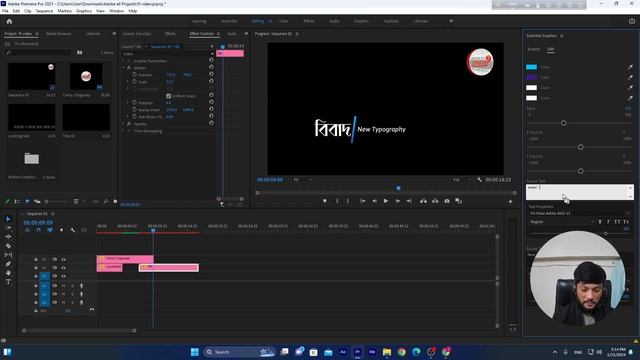This screenshot has width=640, height=360.
Task: Open the File menu
Action: tap(5, 11)
